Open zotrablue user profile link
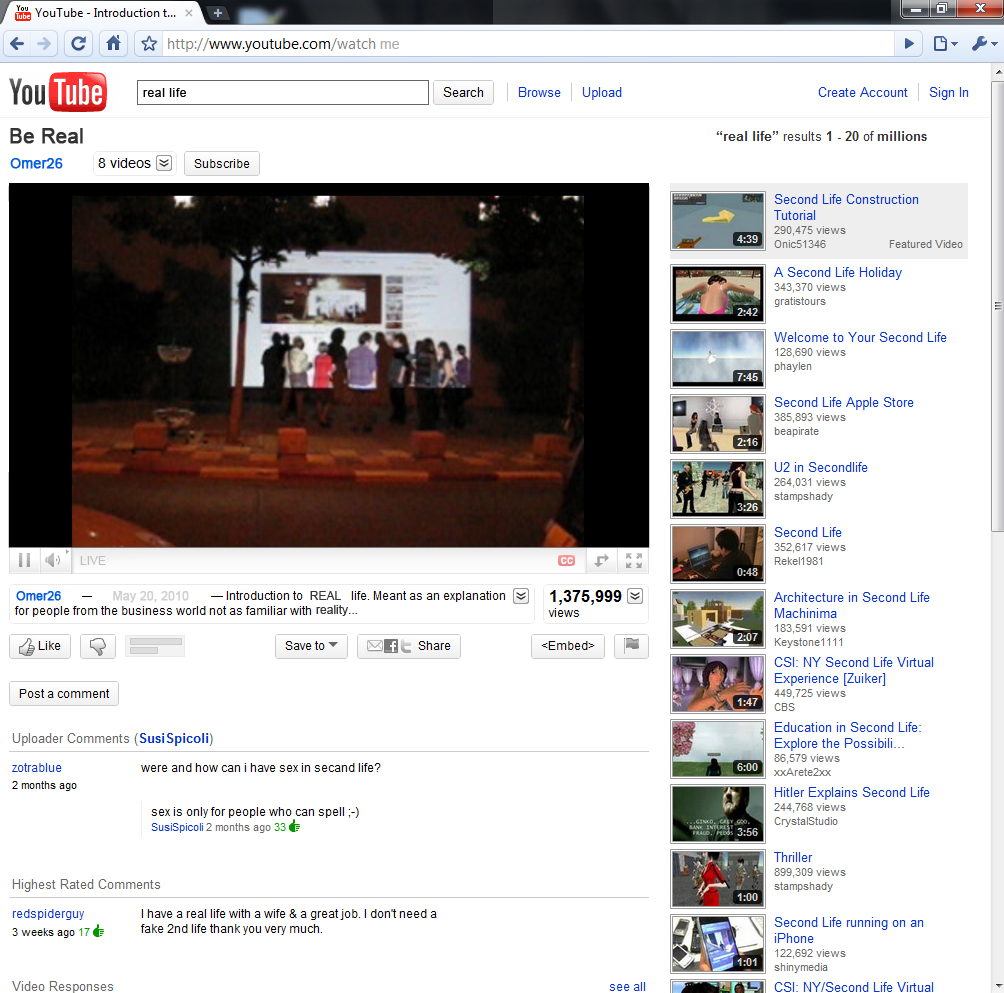The width and height of the screenshot is (1004, 993). [36, 768]
